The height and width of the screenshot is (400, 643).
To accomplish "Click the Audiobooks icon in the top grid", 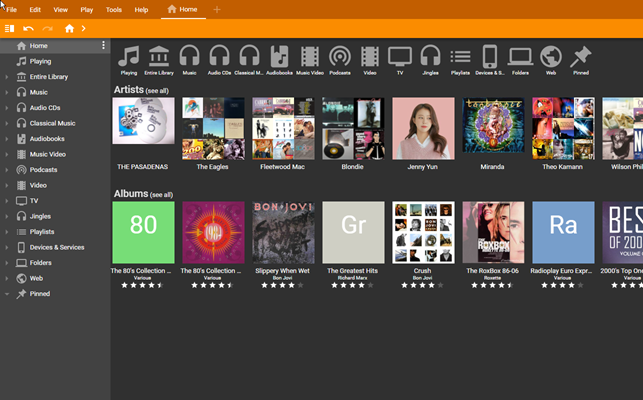I will (279, 57).
